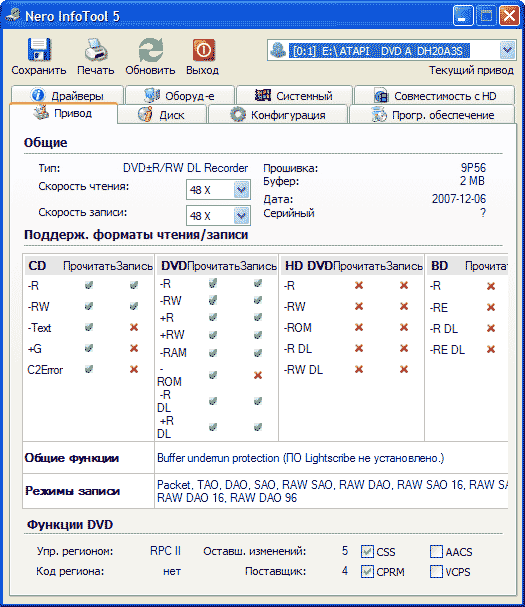Click the Привод tab drive icon
Screen dimensions: 525x607
tap(41, 113)
